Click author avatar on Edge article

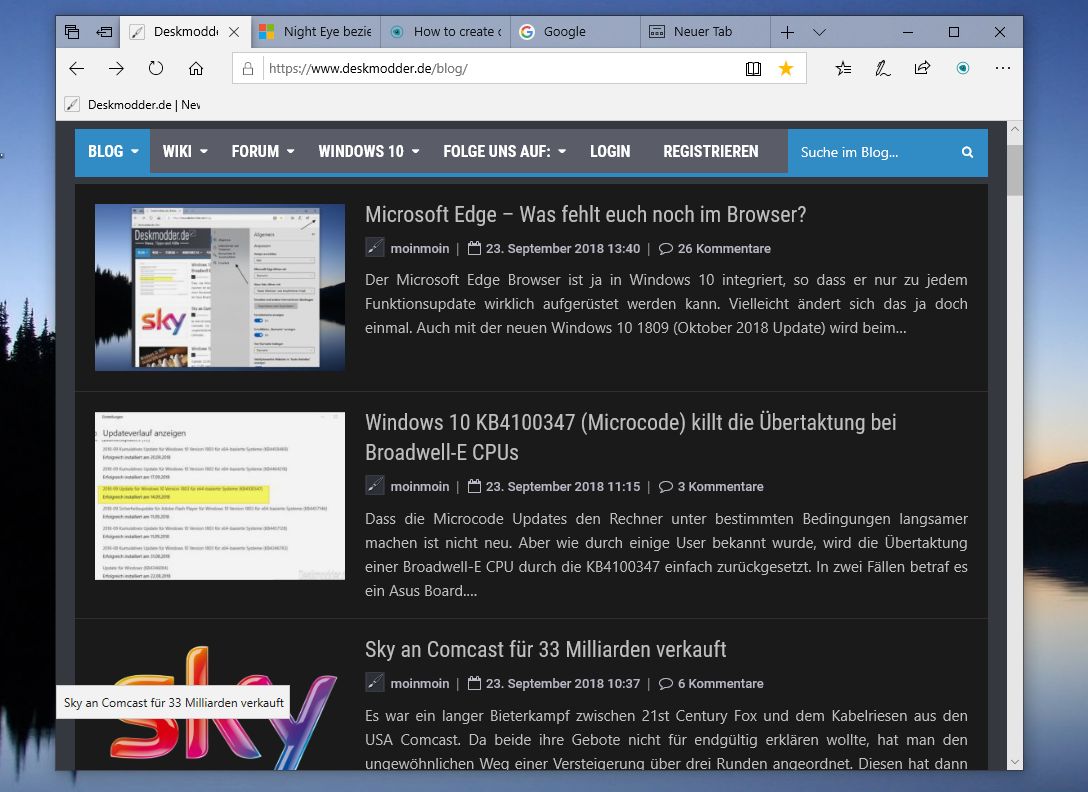click(375, 247)
